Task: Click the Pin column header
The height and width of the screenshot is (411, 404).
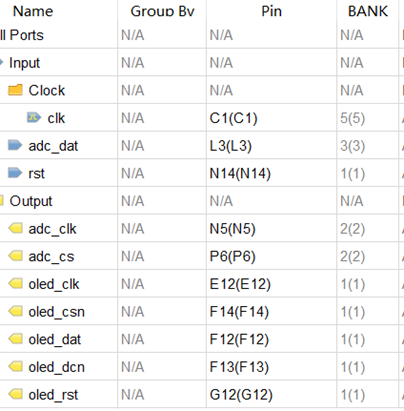Action: (x=271, y=11)
